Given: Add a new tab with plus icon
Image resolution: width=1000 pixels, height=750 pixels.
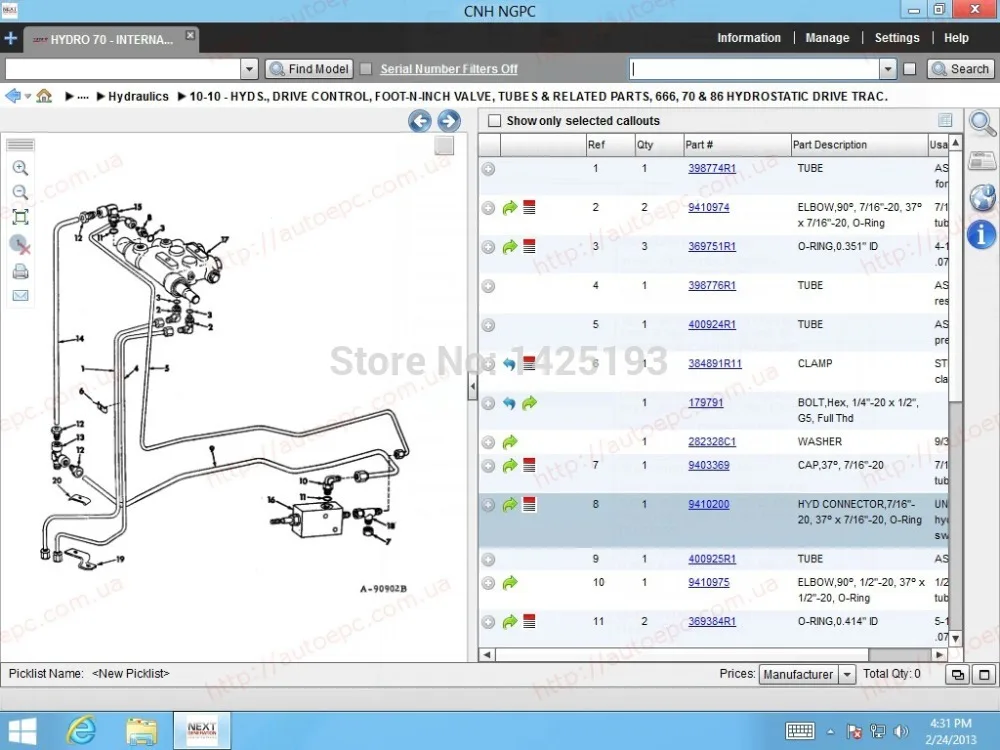Looking at the screenshot, I should pyautogui.click(x=10, y=38).
